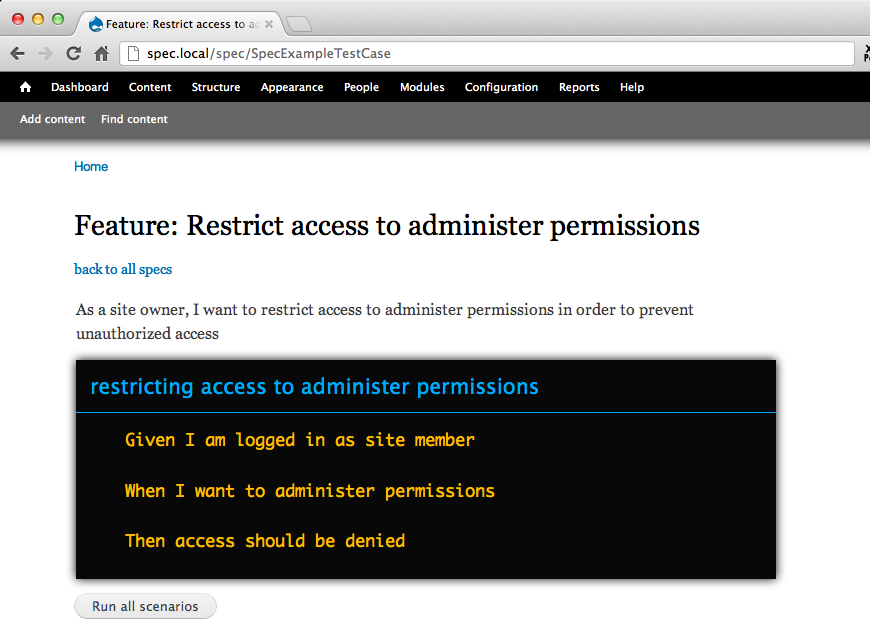Open Configuration admin menu
The image size is (870, 636).
pyautogui.click(x=501, y=88)
